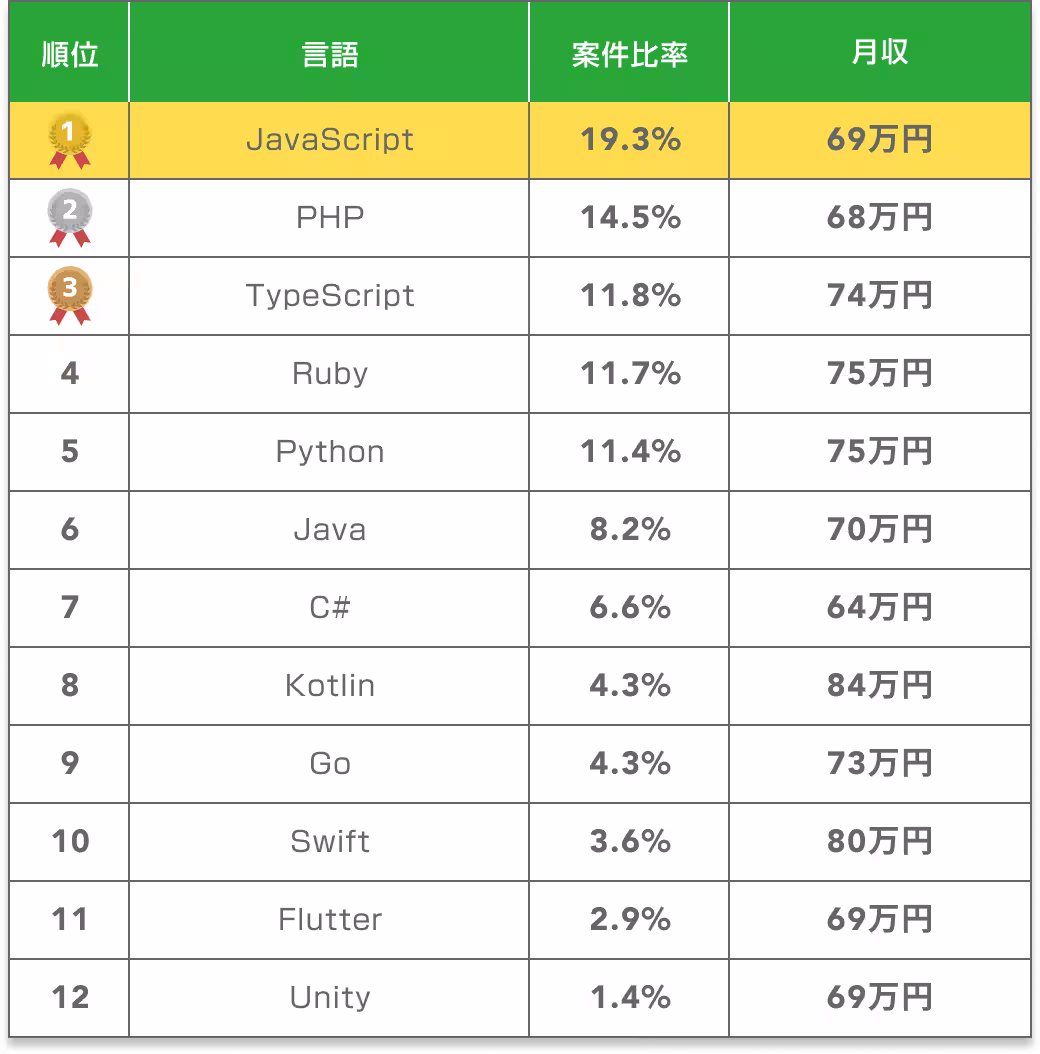Select the PHP language cell

coord(329,217)
